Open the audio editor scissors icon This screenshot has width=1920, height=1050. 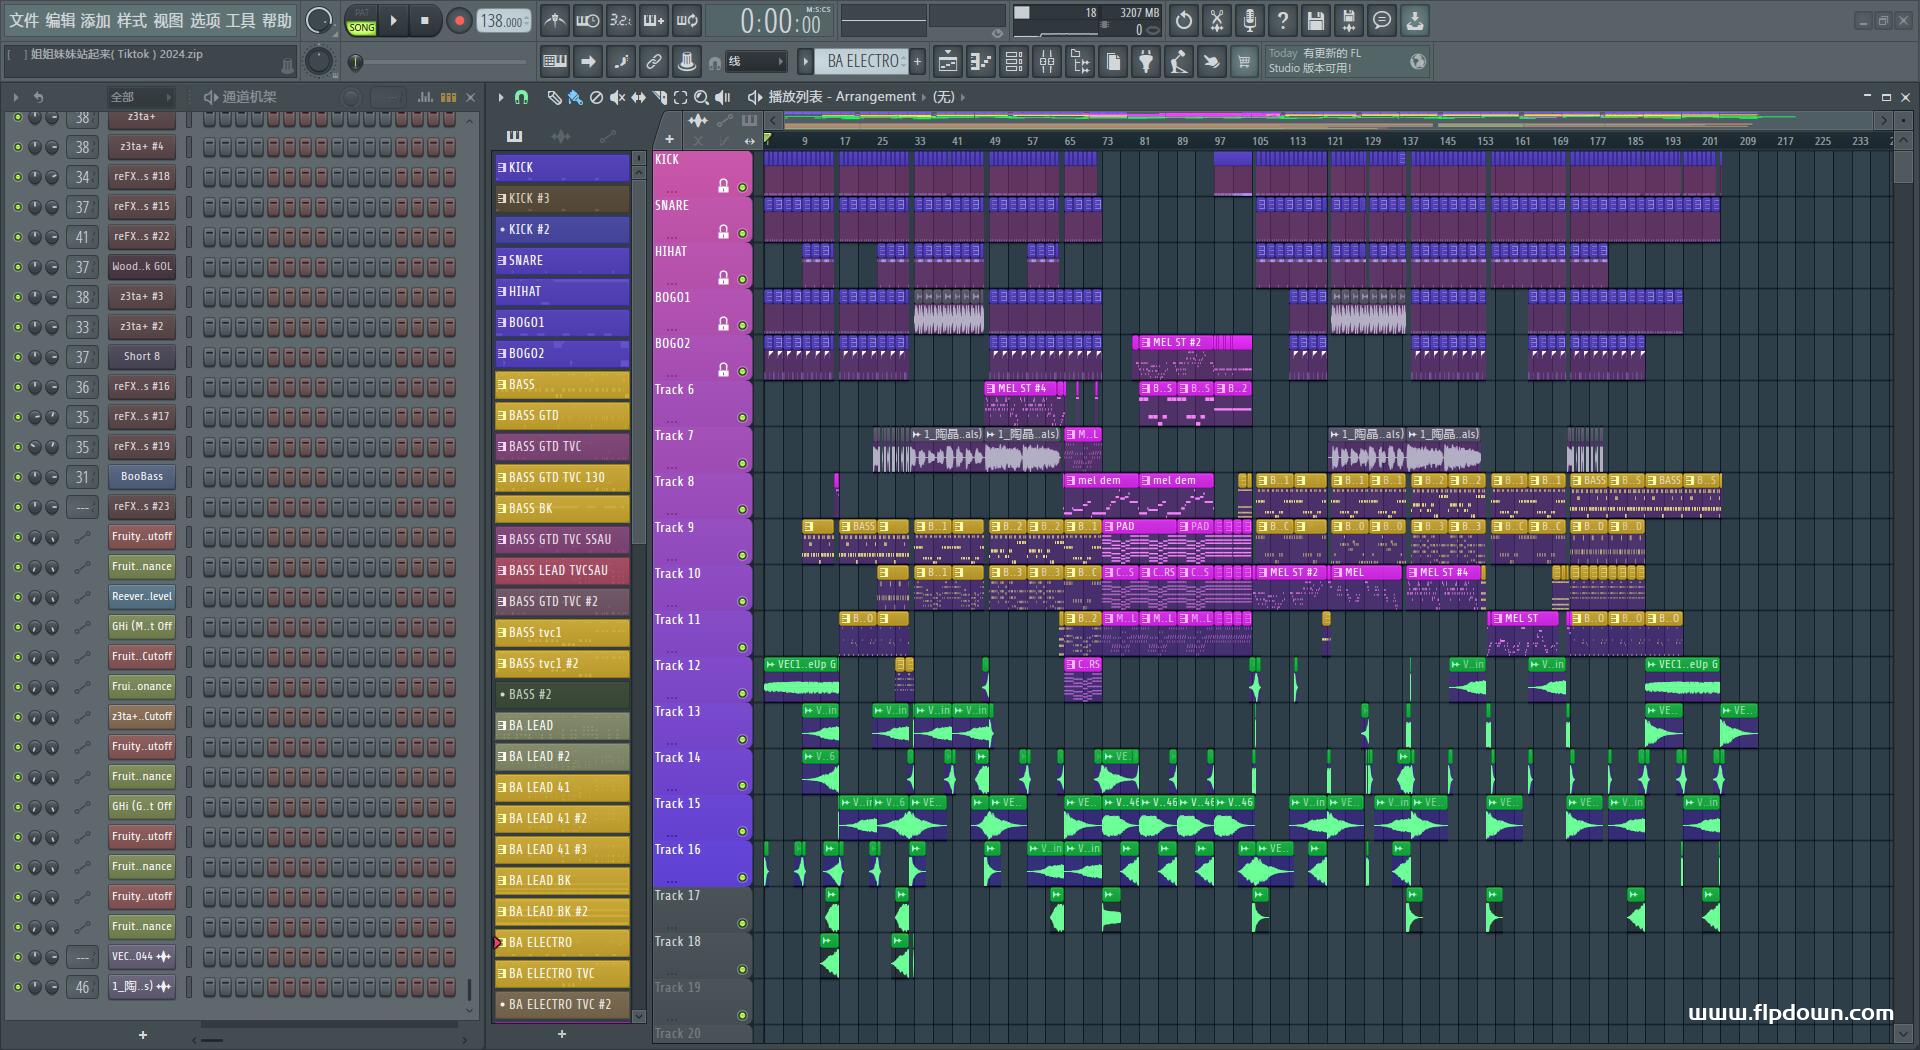pyautogui.click(x=1217, y=20)
